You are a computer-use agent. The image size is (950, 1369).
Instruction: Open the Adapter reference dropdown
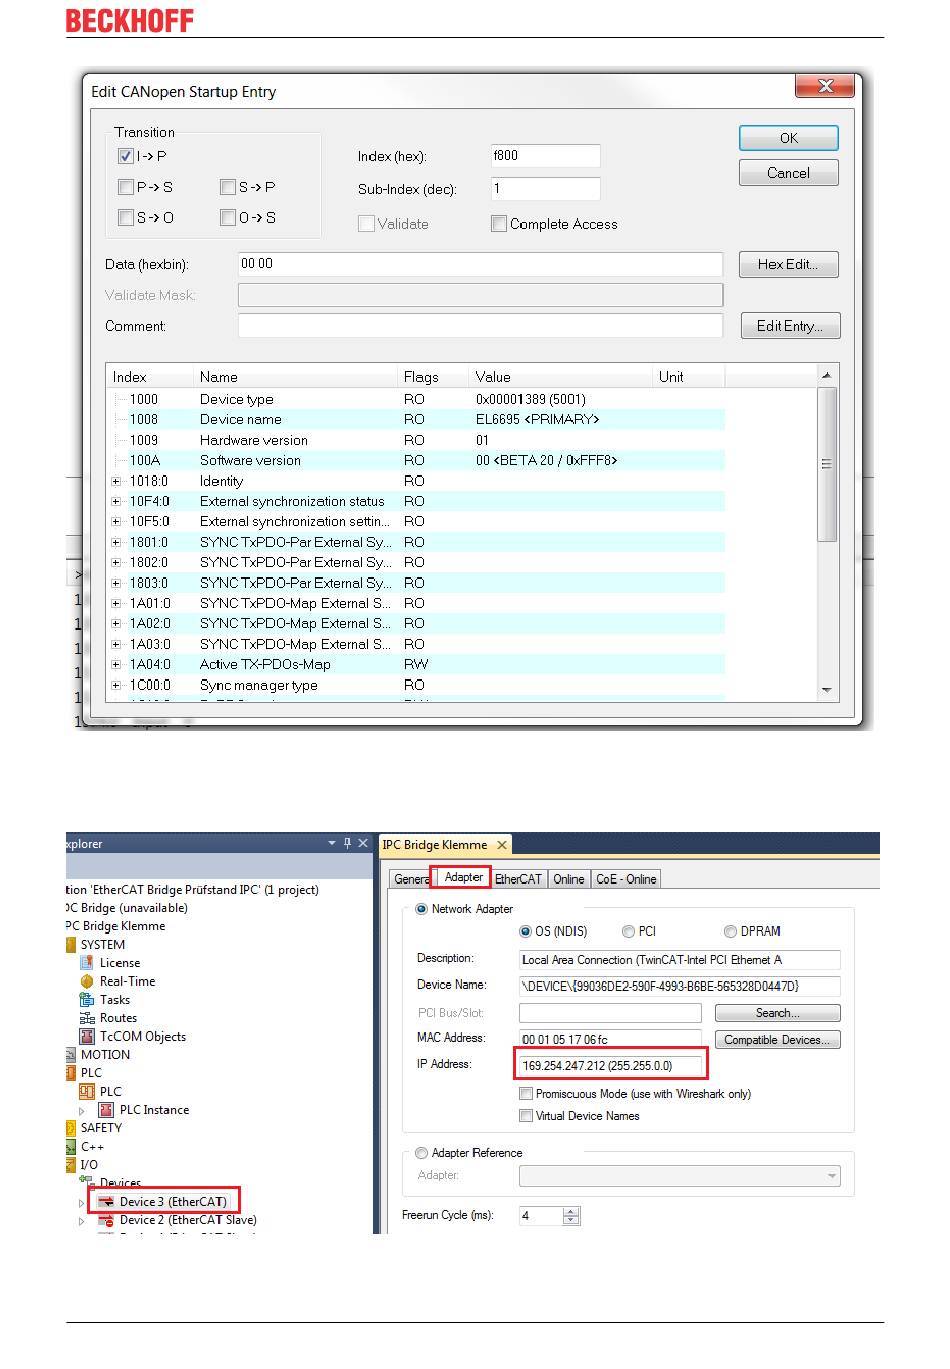click(832, 1177)
